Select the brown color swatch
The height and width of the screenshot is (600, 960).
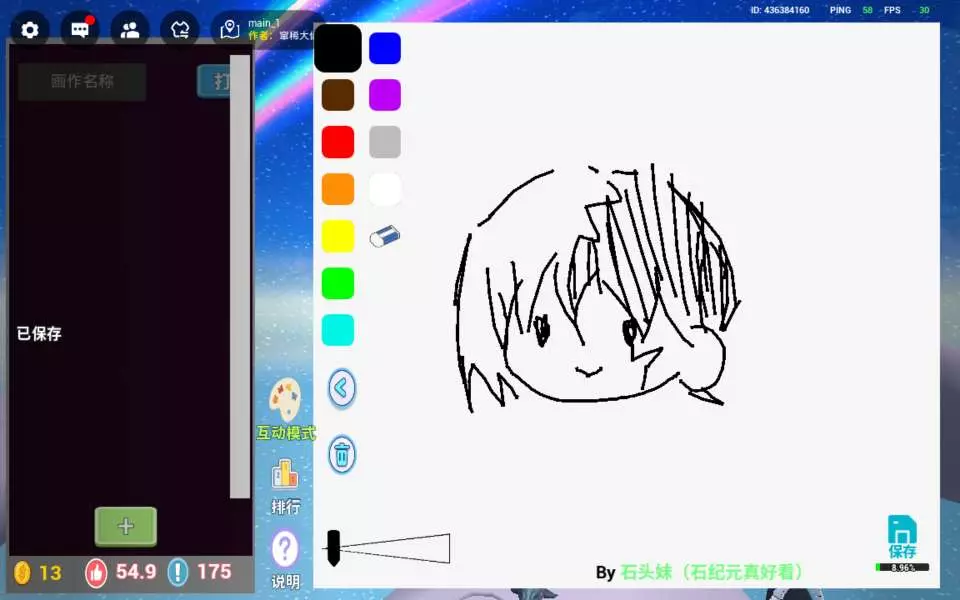point(337,95)
